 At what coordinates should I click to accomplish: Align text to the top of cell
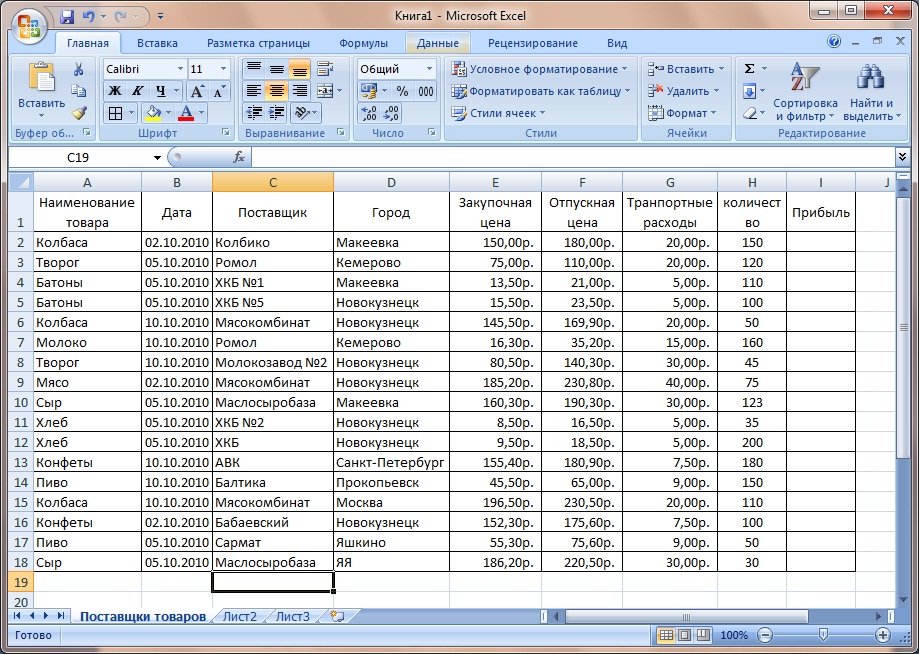coord(254,69)
